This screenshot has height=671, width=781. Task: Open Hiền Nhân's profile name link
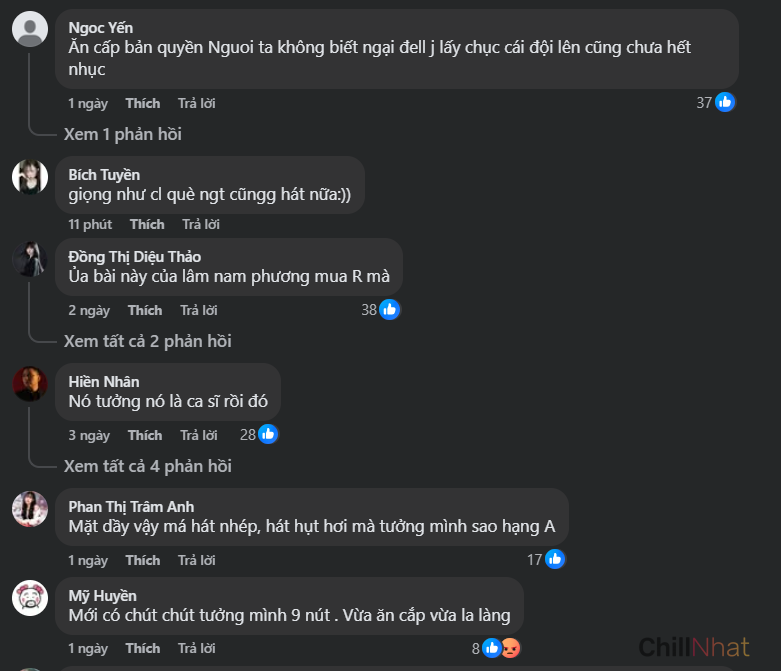pyautogui.click(x=104, y=381)
